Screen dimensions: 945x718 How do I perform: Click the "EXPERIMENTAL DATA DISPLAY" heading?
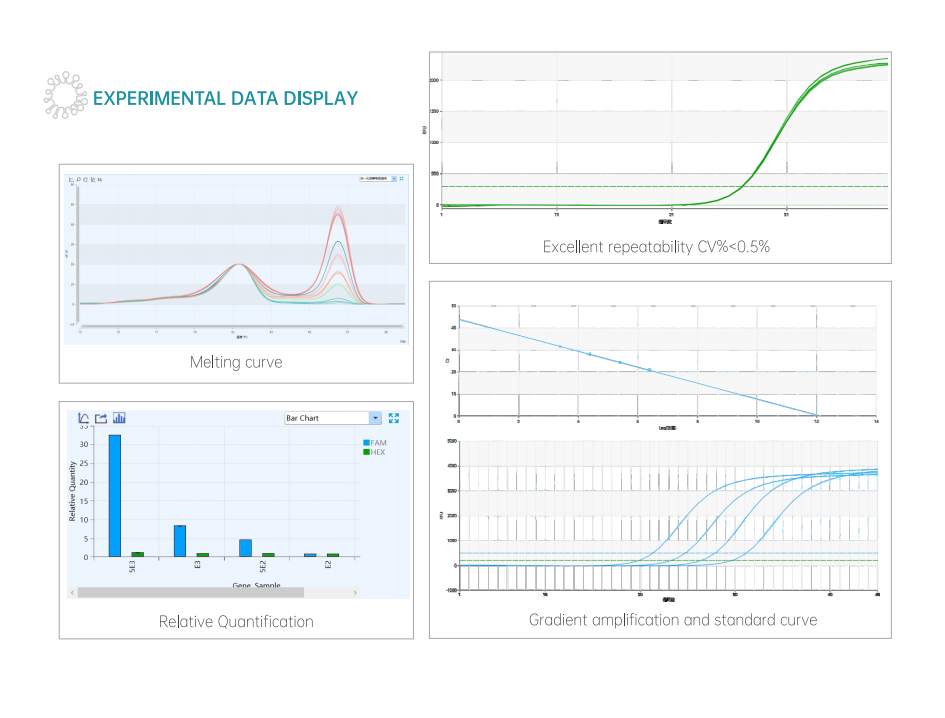[225, 98]
